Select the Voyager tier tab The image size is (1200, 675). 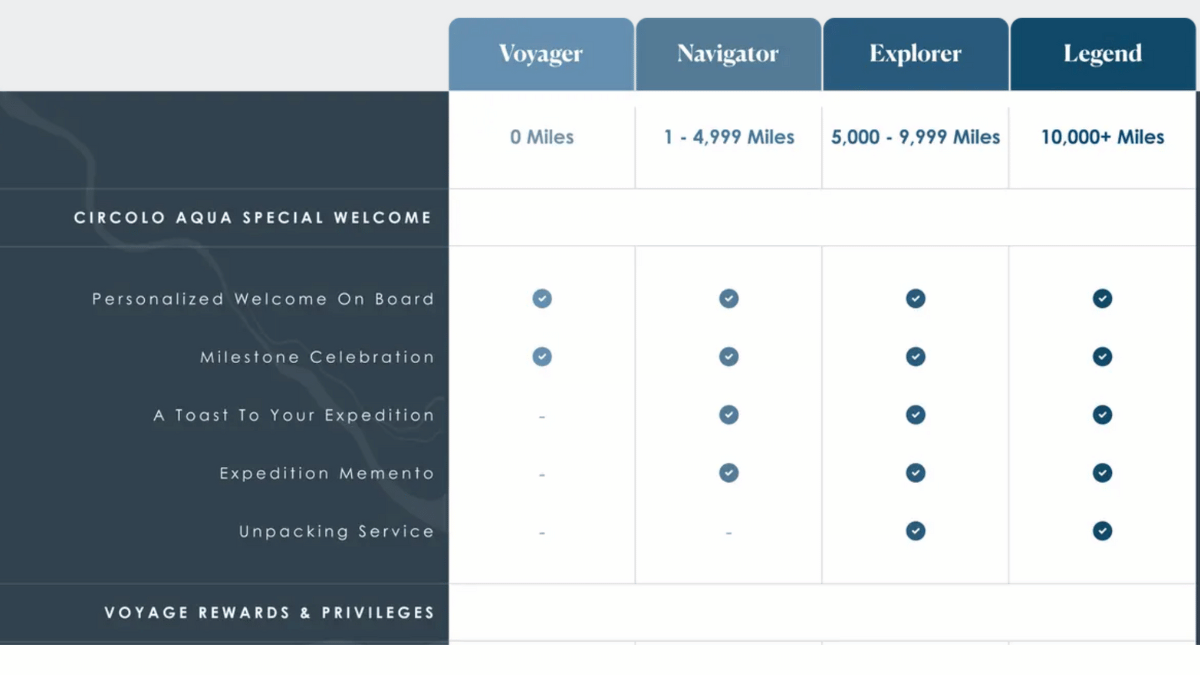tap(541, 54)
